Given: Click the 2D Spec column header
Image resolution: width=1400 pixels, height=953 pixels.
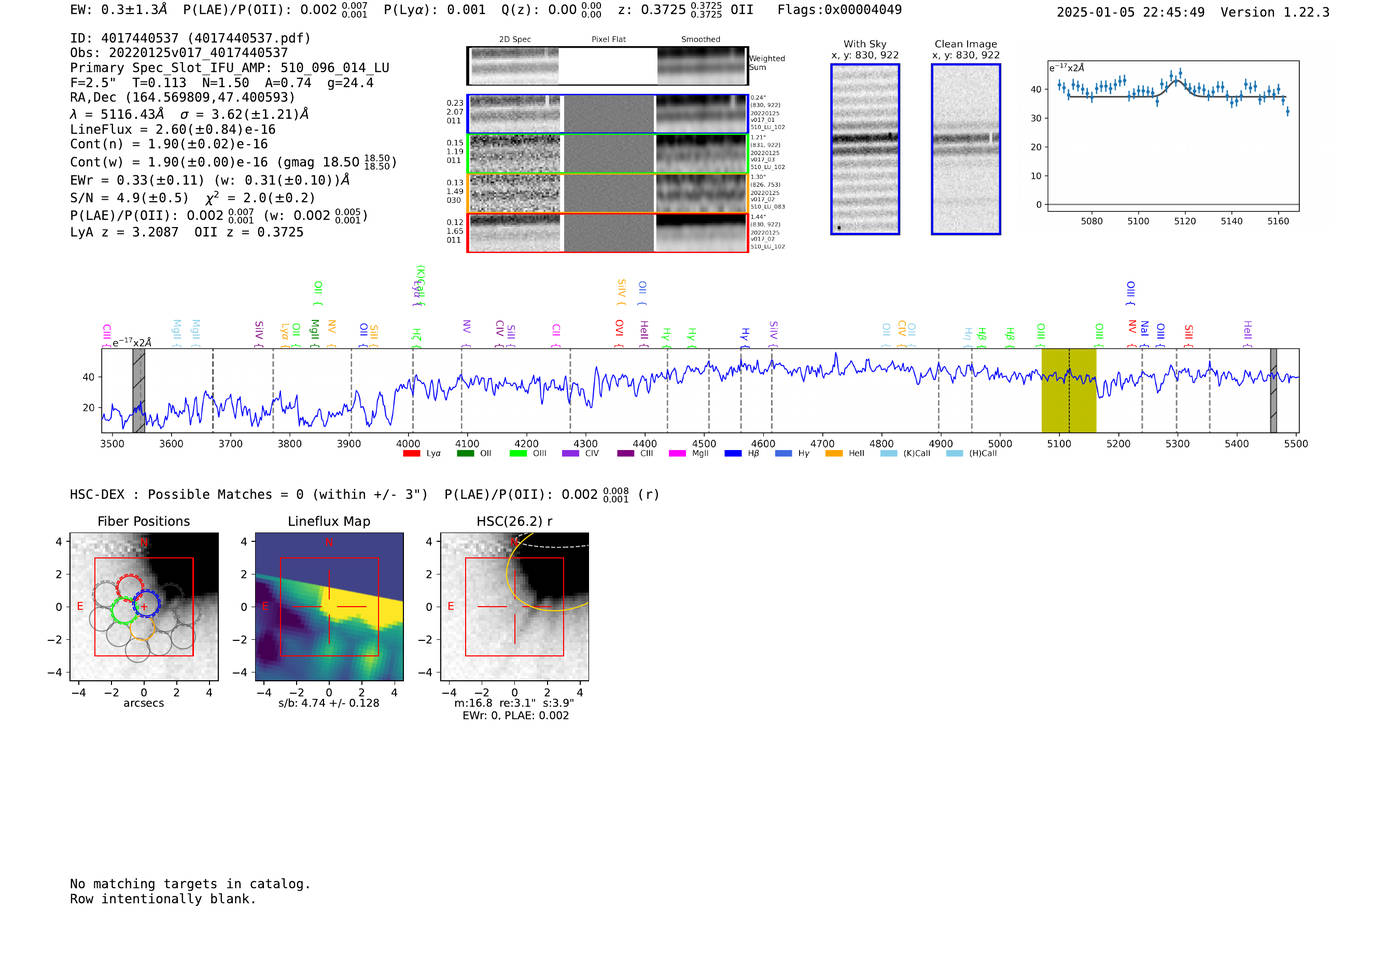Looking at the screenshot, I should pos(515,40).
